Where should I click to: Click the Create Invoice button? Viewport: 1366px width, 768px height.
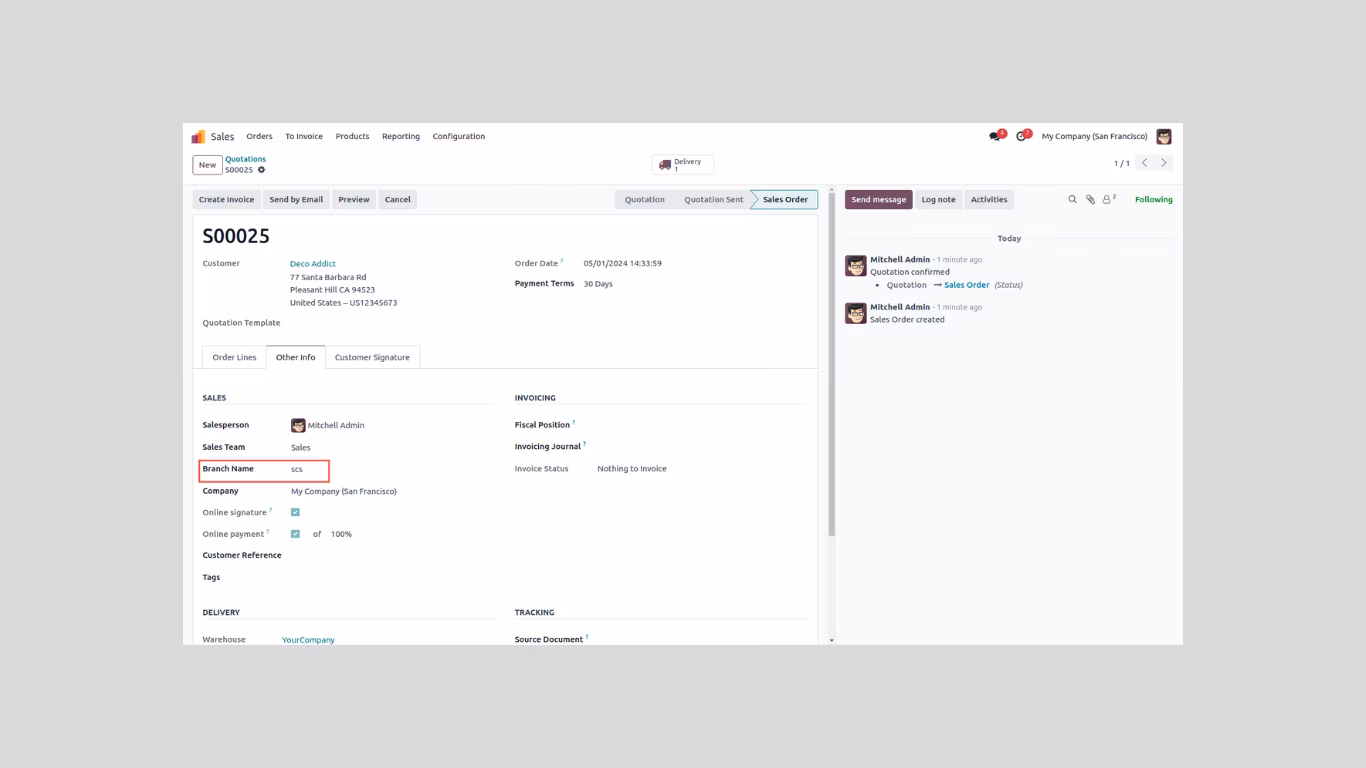pos(226,199)
